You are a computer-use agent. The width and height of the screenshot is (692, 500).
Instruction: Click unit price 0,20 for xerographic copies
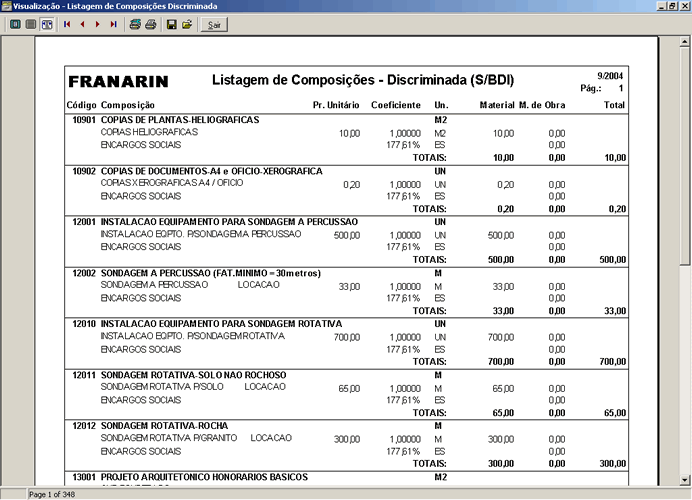[x=352, y=185]
